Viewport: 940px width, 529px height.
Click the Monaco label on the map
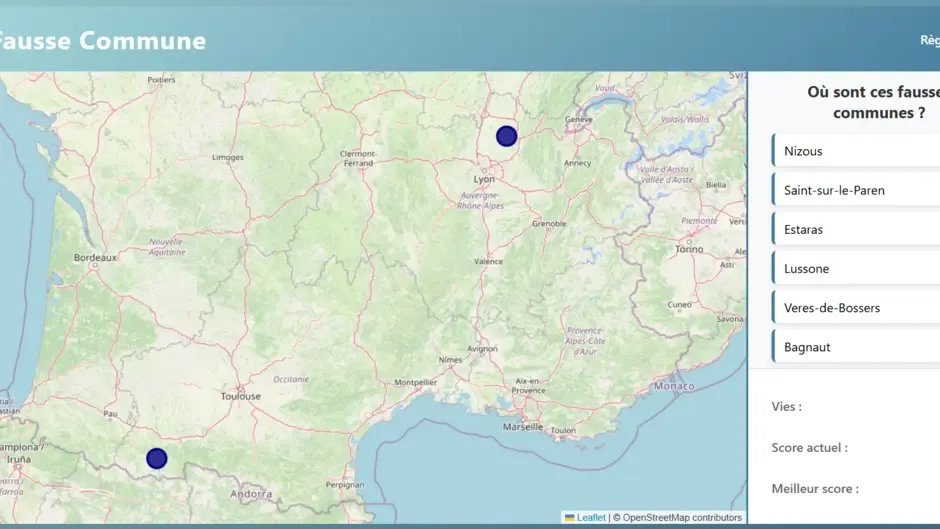(x=674, y=386)
